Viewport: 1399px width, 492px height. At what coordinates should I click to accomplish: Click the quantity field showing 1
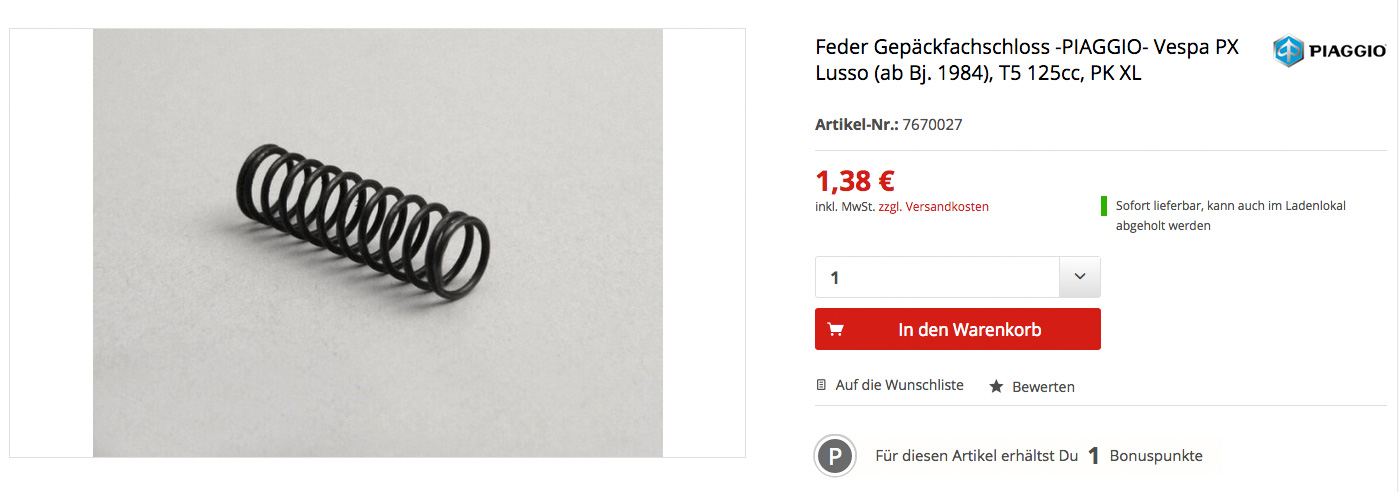click(937, 277)
